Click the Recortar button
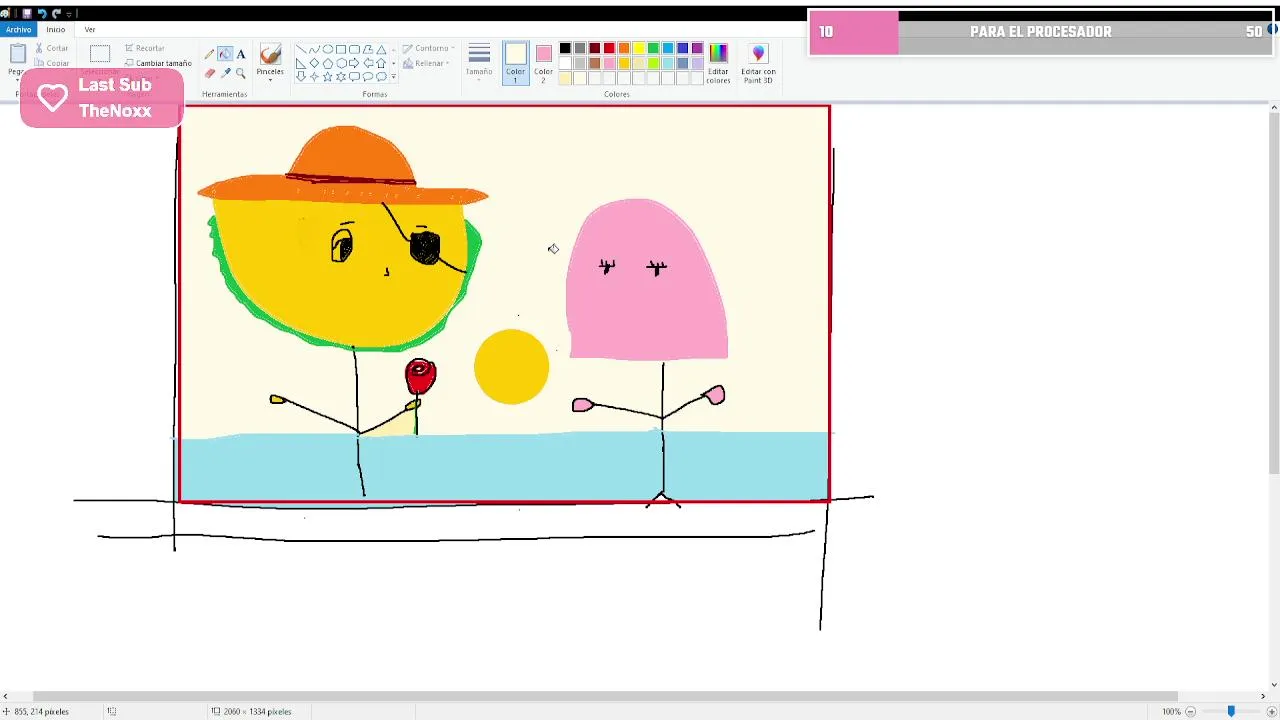Viewport: 1280px width, 720px height. (x=145, y=48)
